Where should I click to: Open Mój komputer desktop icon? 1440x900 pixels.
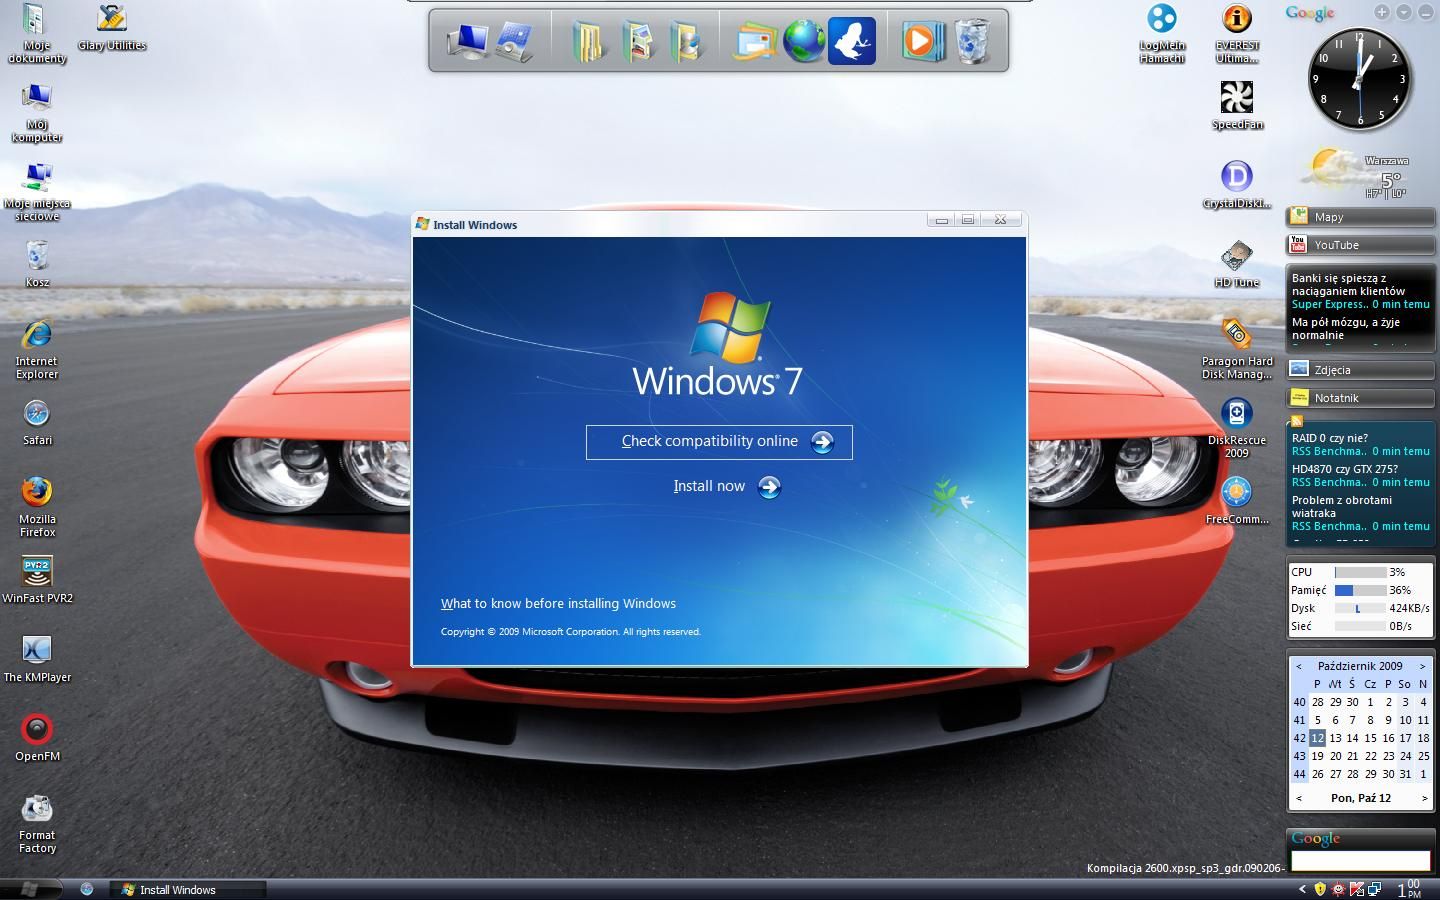tap(37, 112)
